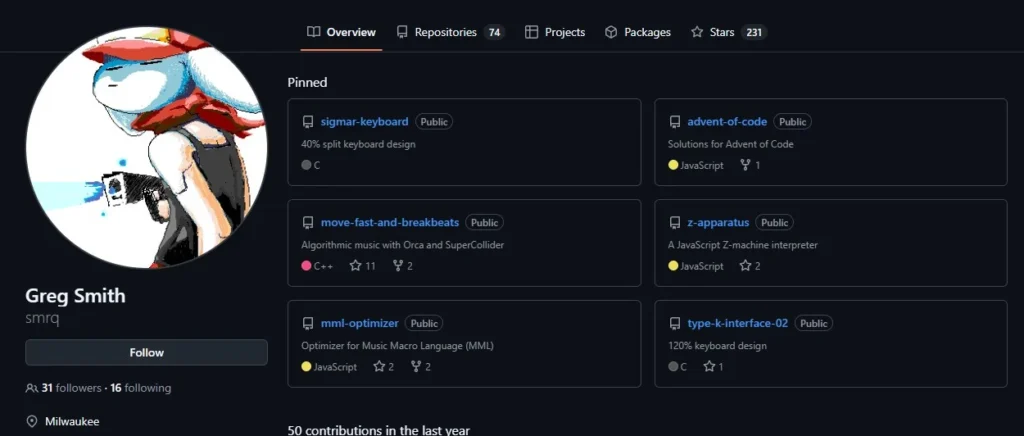
Task: Click the Packages cube icon
Action: pos(611,32)
